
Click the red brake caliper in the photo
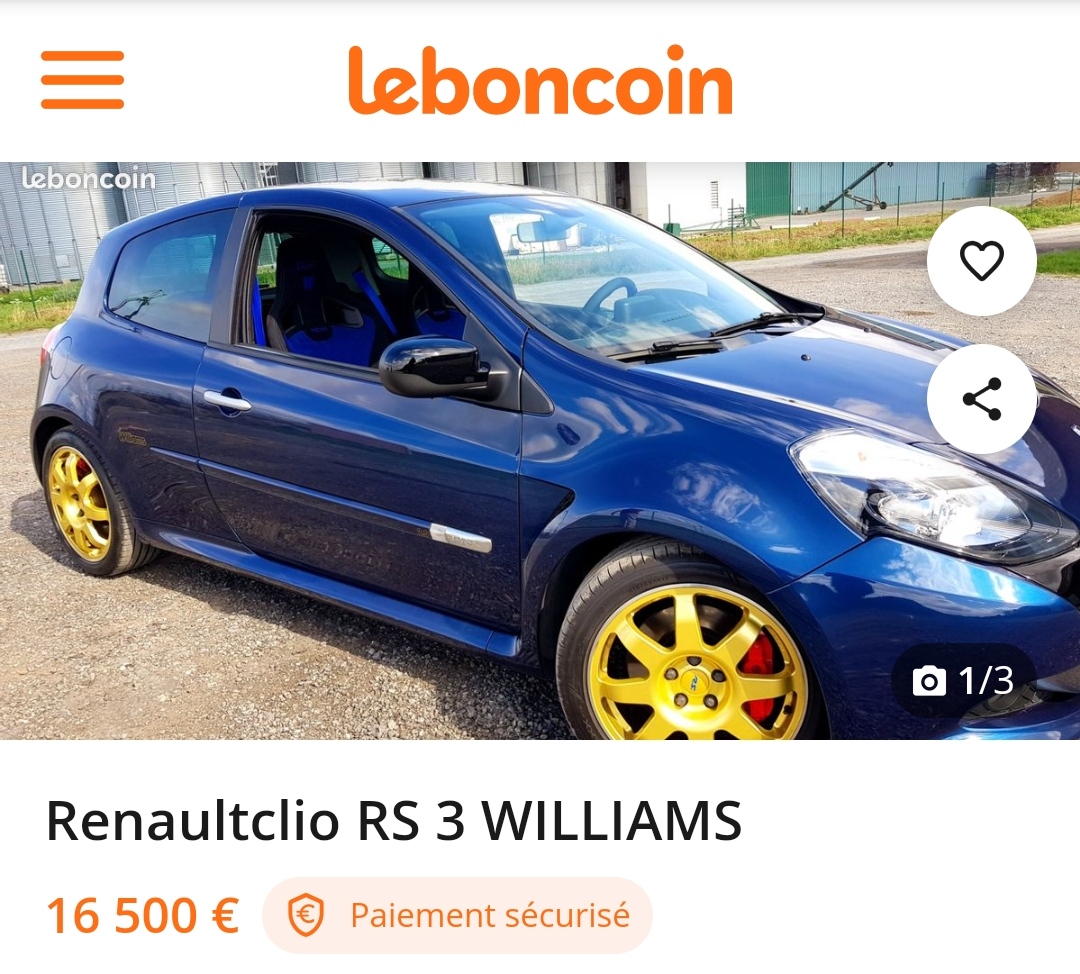pos(760,679)
